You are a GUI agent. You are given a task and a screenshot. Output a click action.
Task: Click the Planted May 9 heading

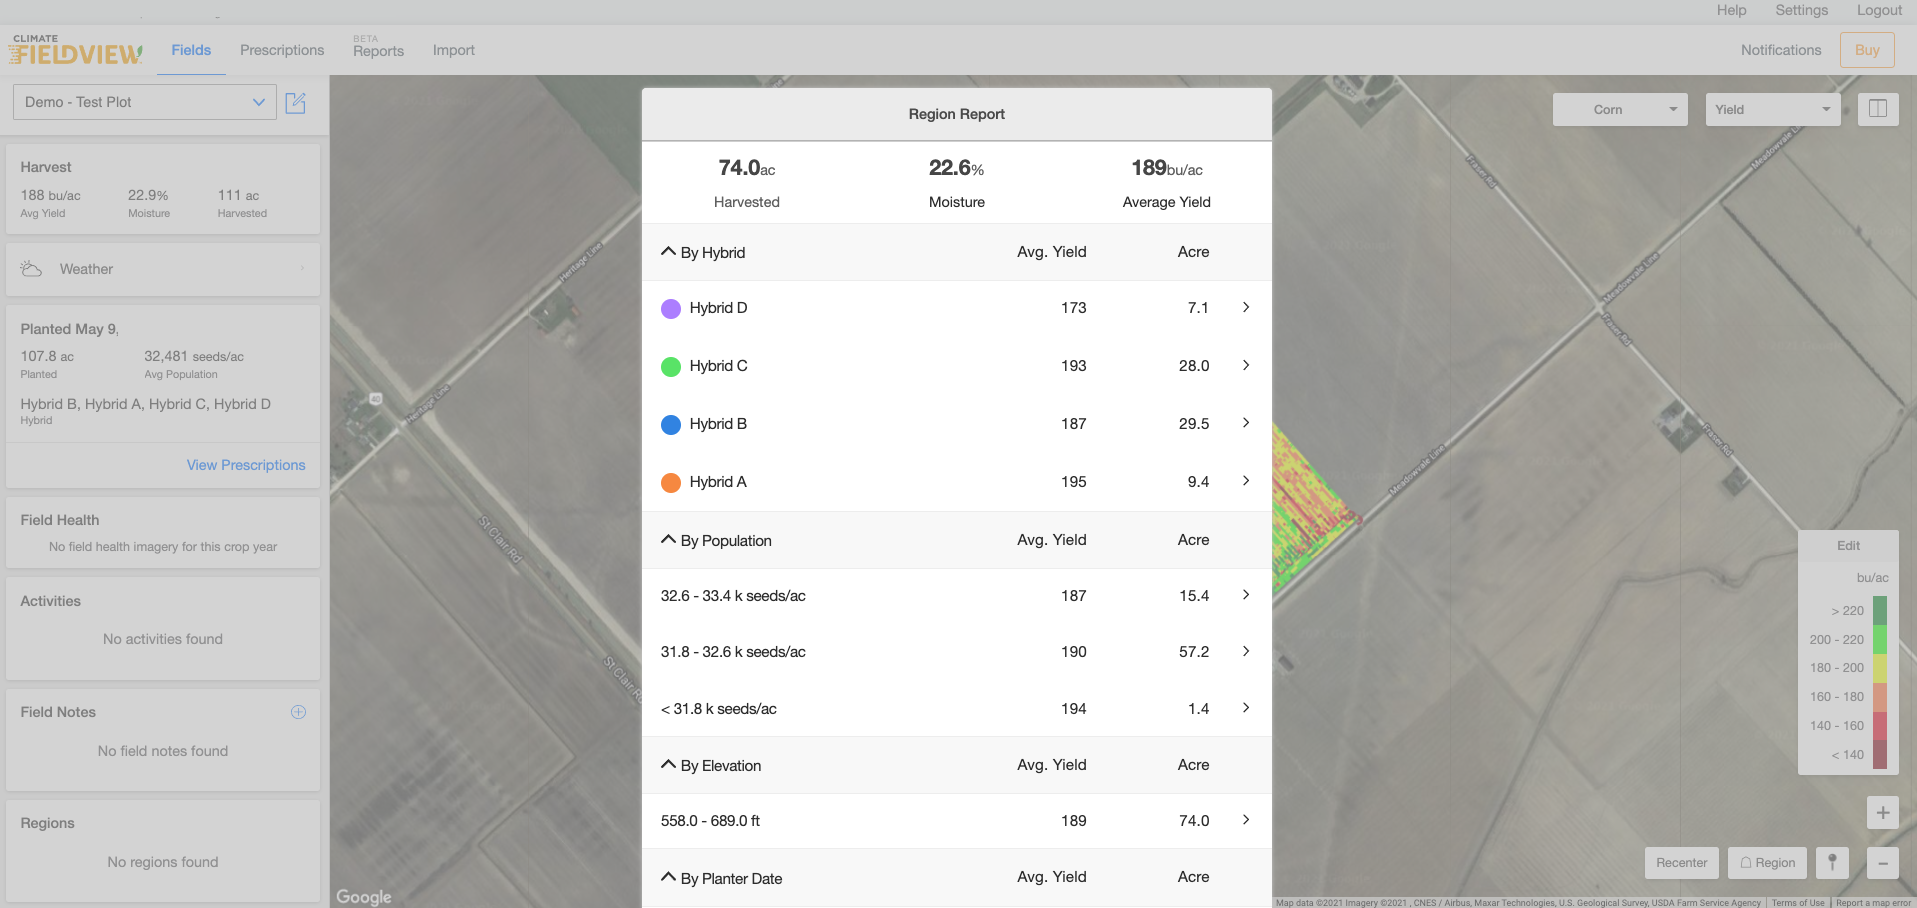click(x=70, y=329)
